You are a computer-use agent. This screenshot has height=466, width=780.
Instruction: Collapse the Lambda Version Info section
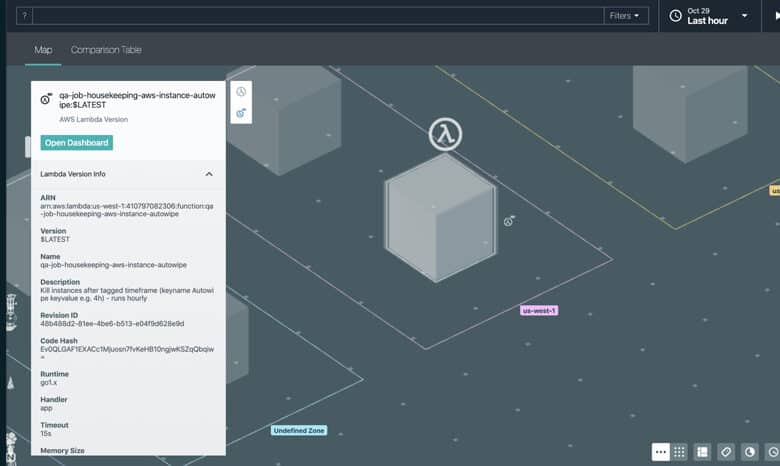209,174
